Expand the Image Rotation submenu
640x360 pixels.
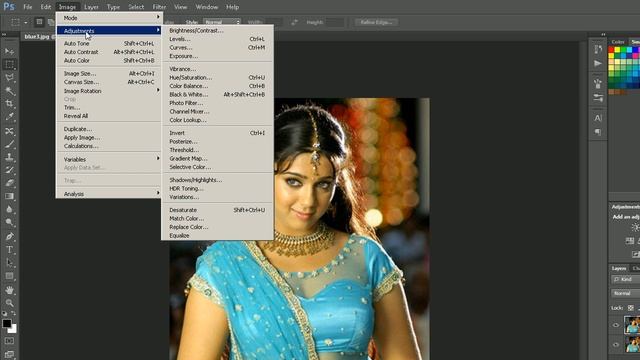[x=108, y=91]
